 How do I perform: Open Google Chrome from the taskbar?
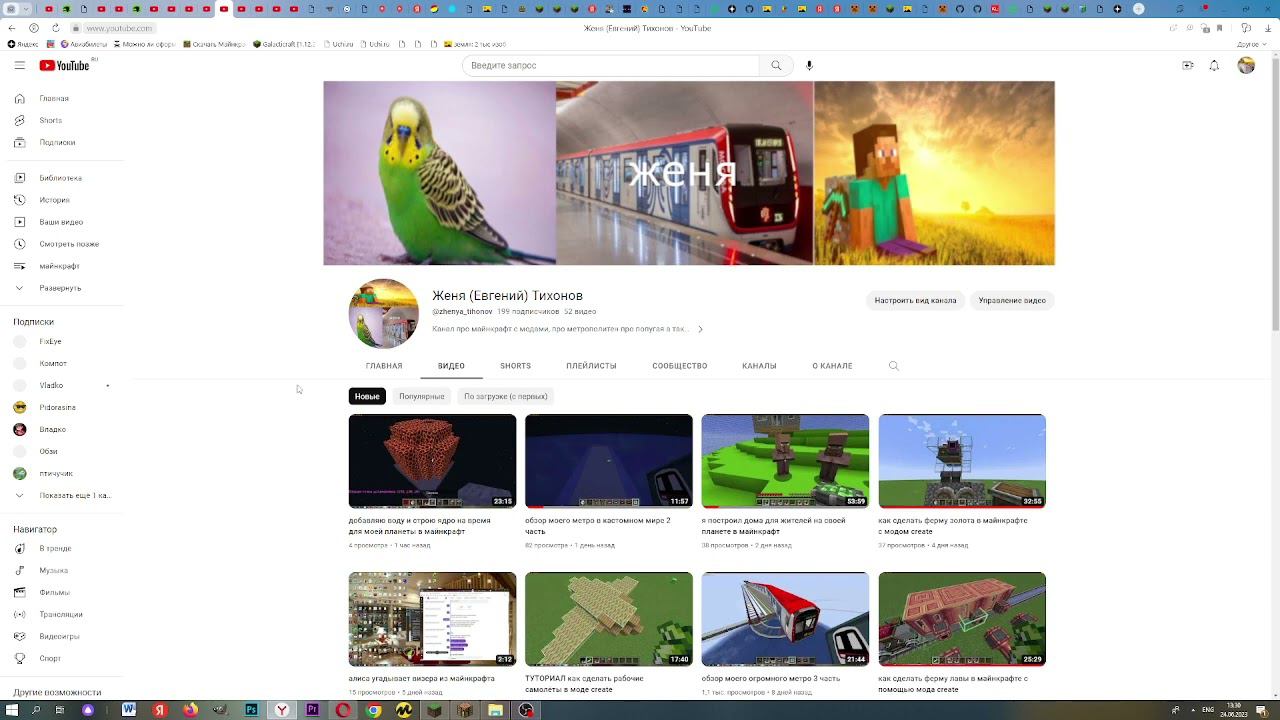pyautogui.click(x=373, y=710)
